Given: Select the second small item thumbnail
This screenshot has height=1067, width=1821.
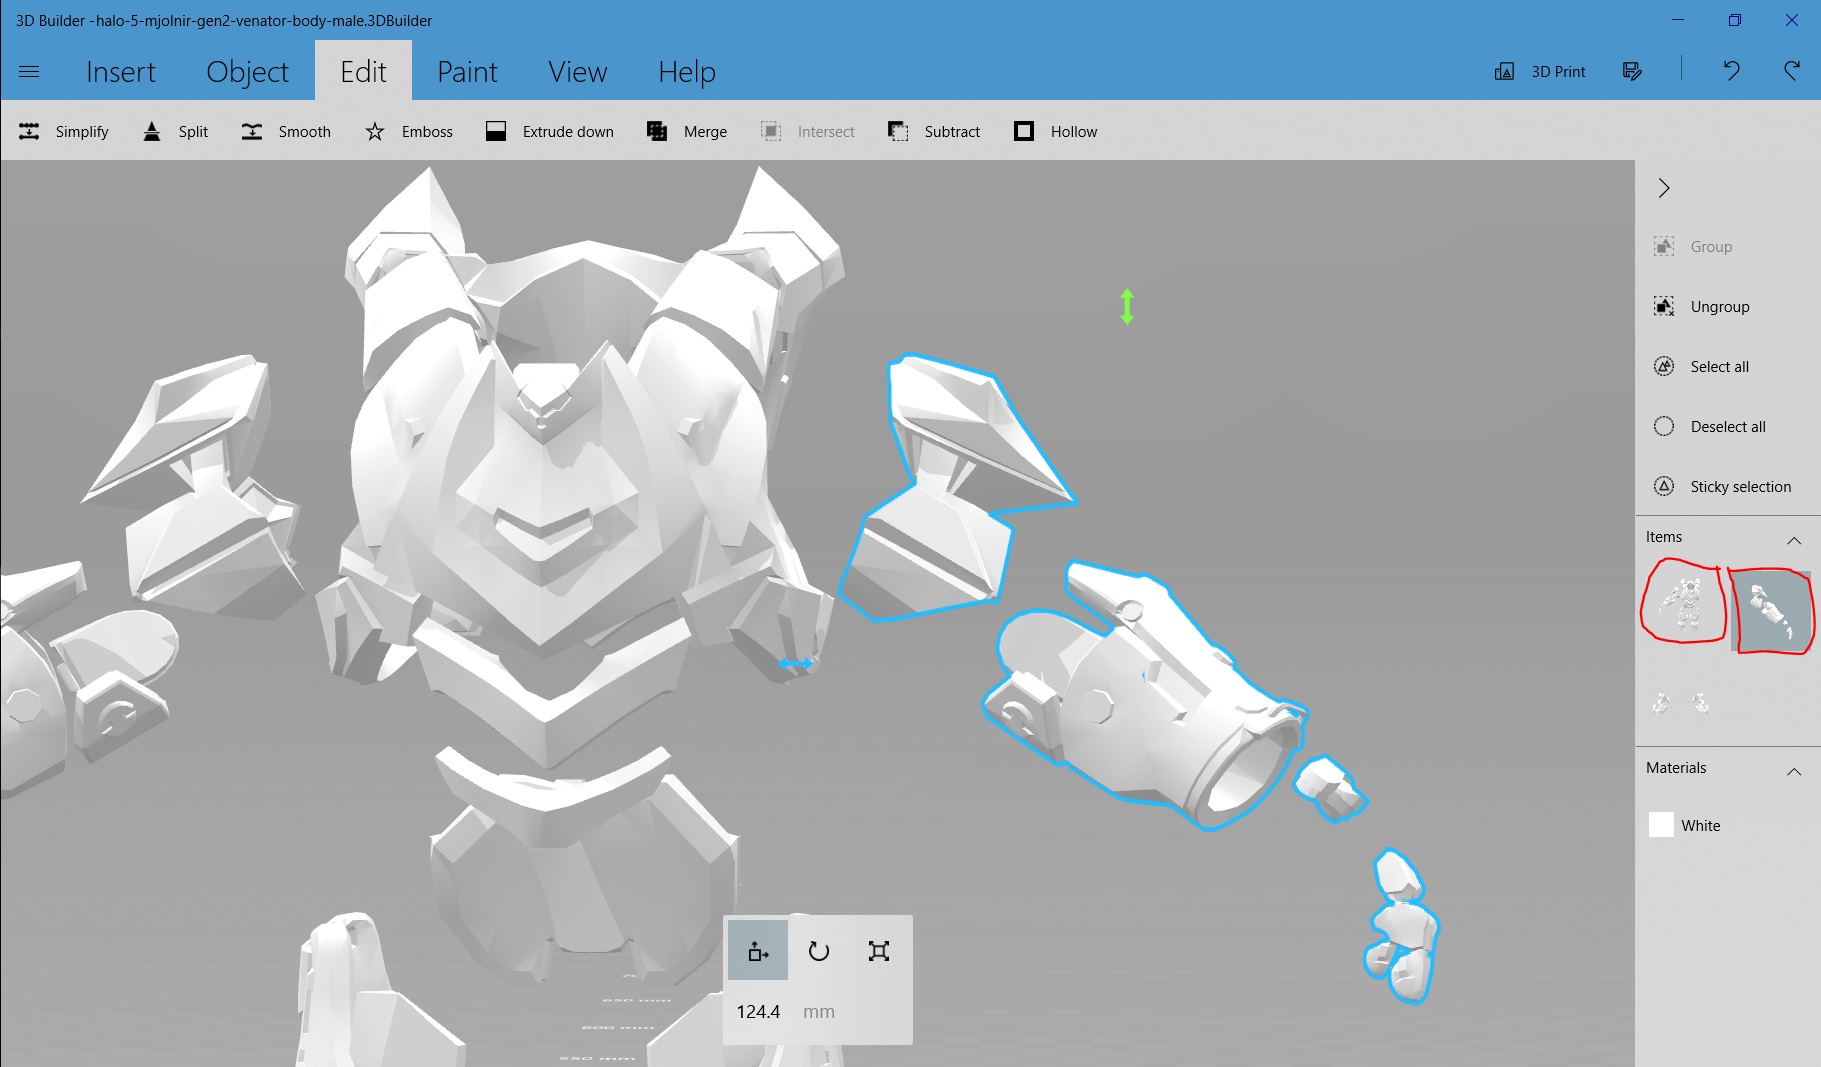Looking at the screenshot, I should click(1701, 703).
